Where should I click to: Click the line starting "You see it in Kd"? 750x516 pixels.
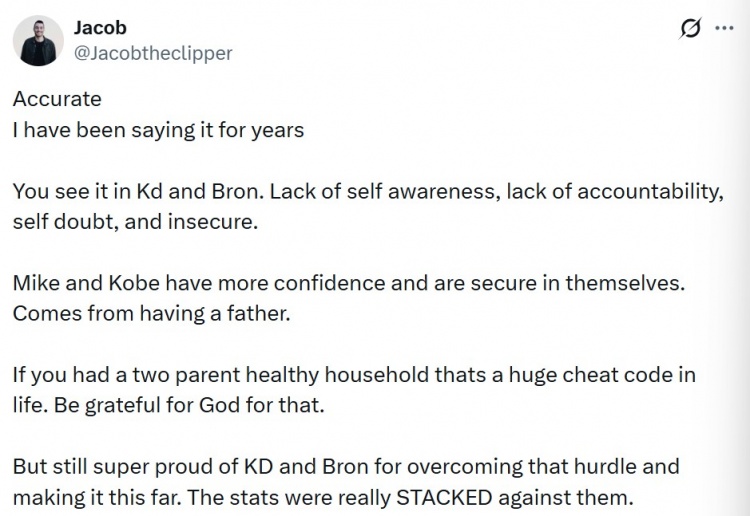[x=366, y=191]
